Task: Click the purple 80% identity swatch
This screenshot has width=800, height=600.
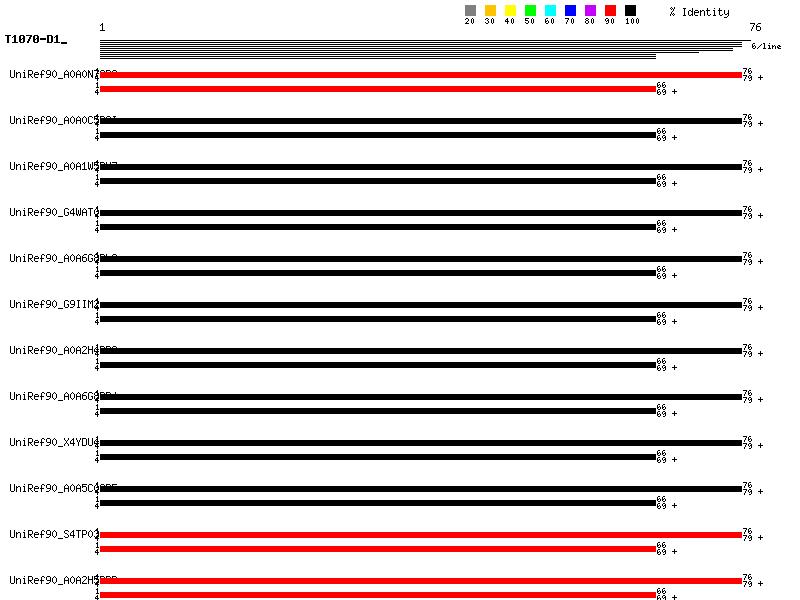Action: click(590, 11)
